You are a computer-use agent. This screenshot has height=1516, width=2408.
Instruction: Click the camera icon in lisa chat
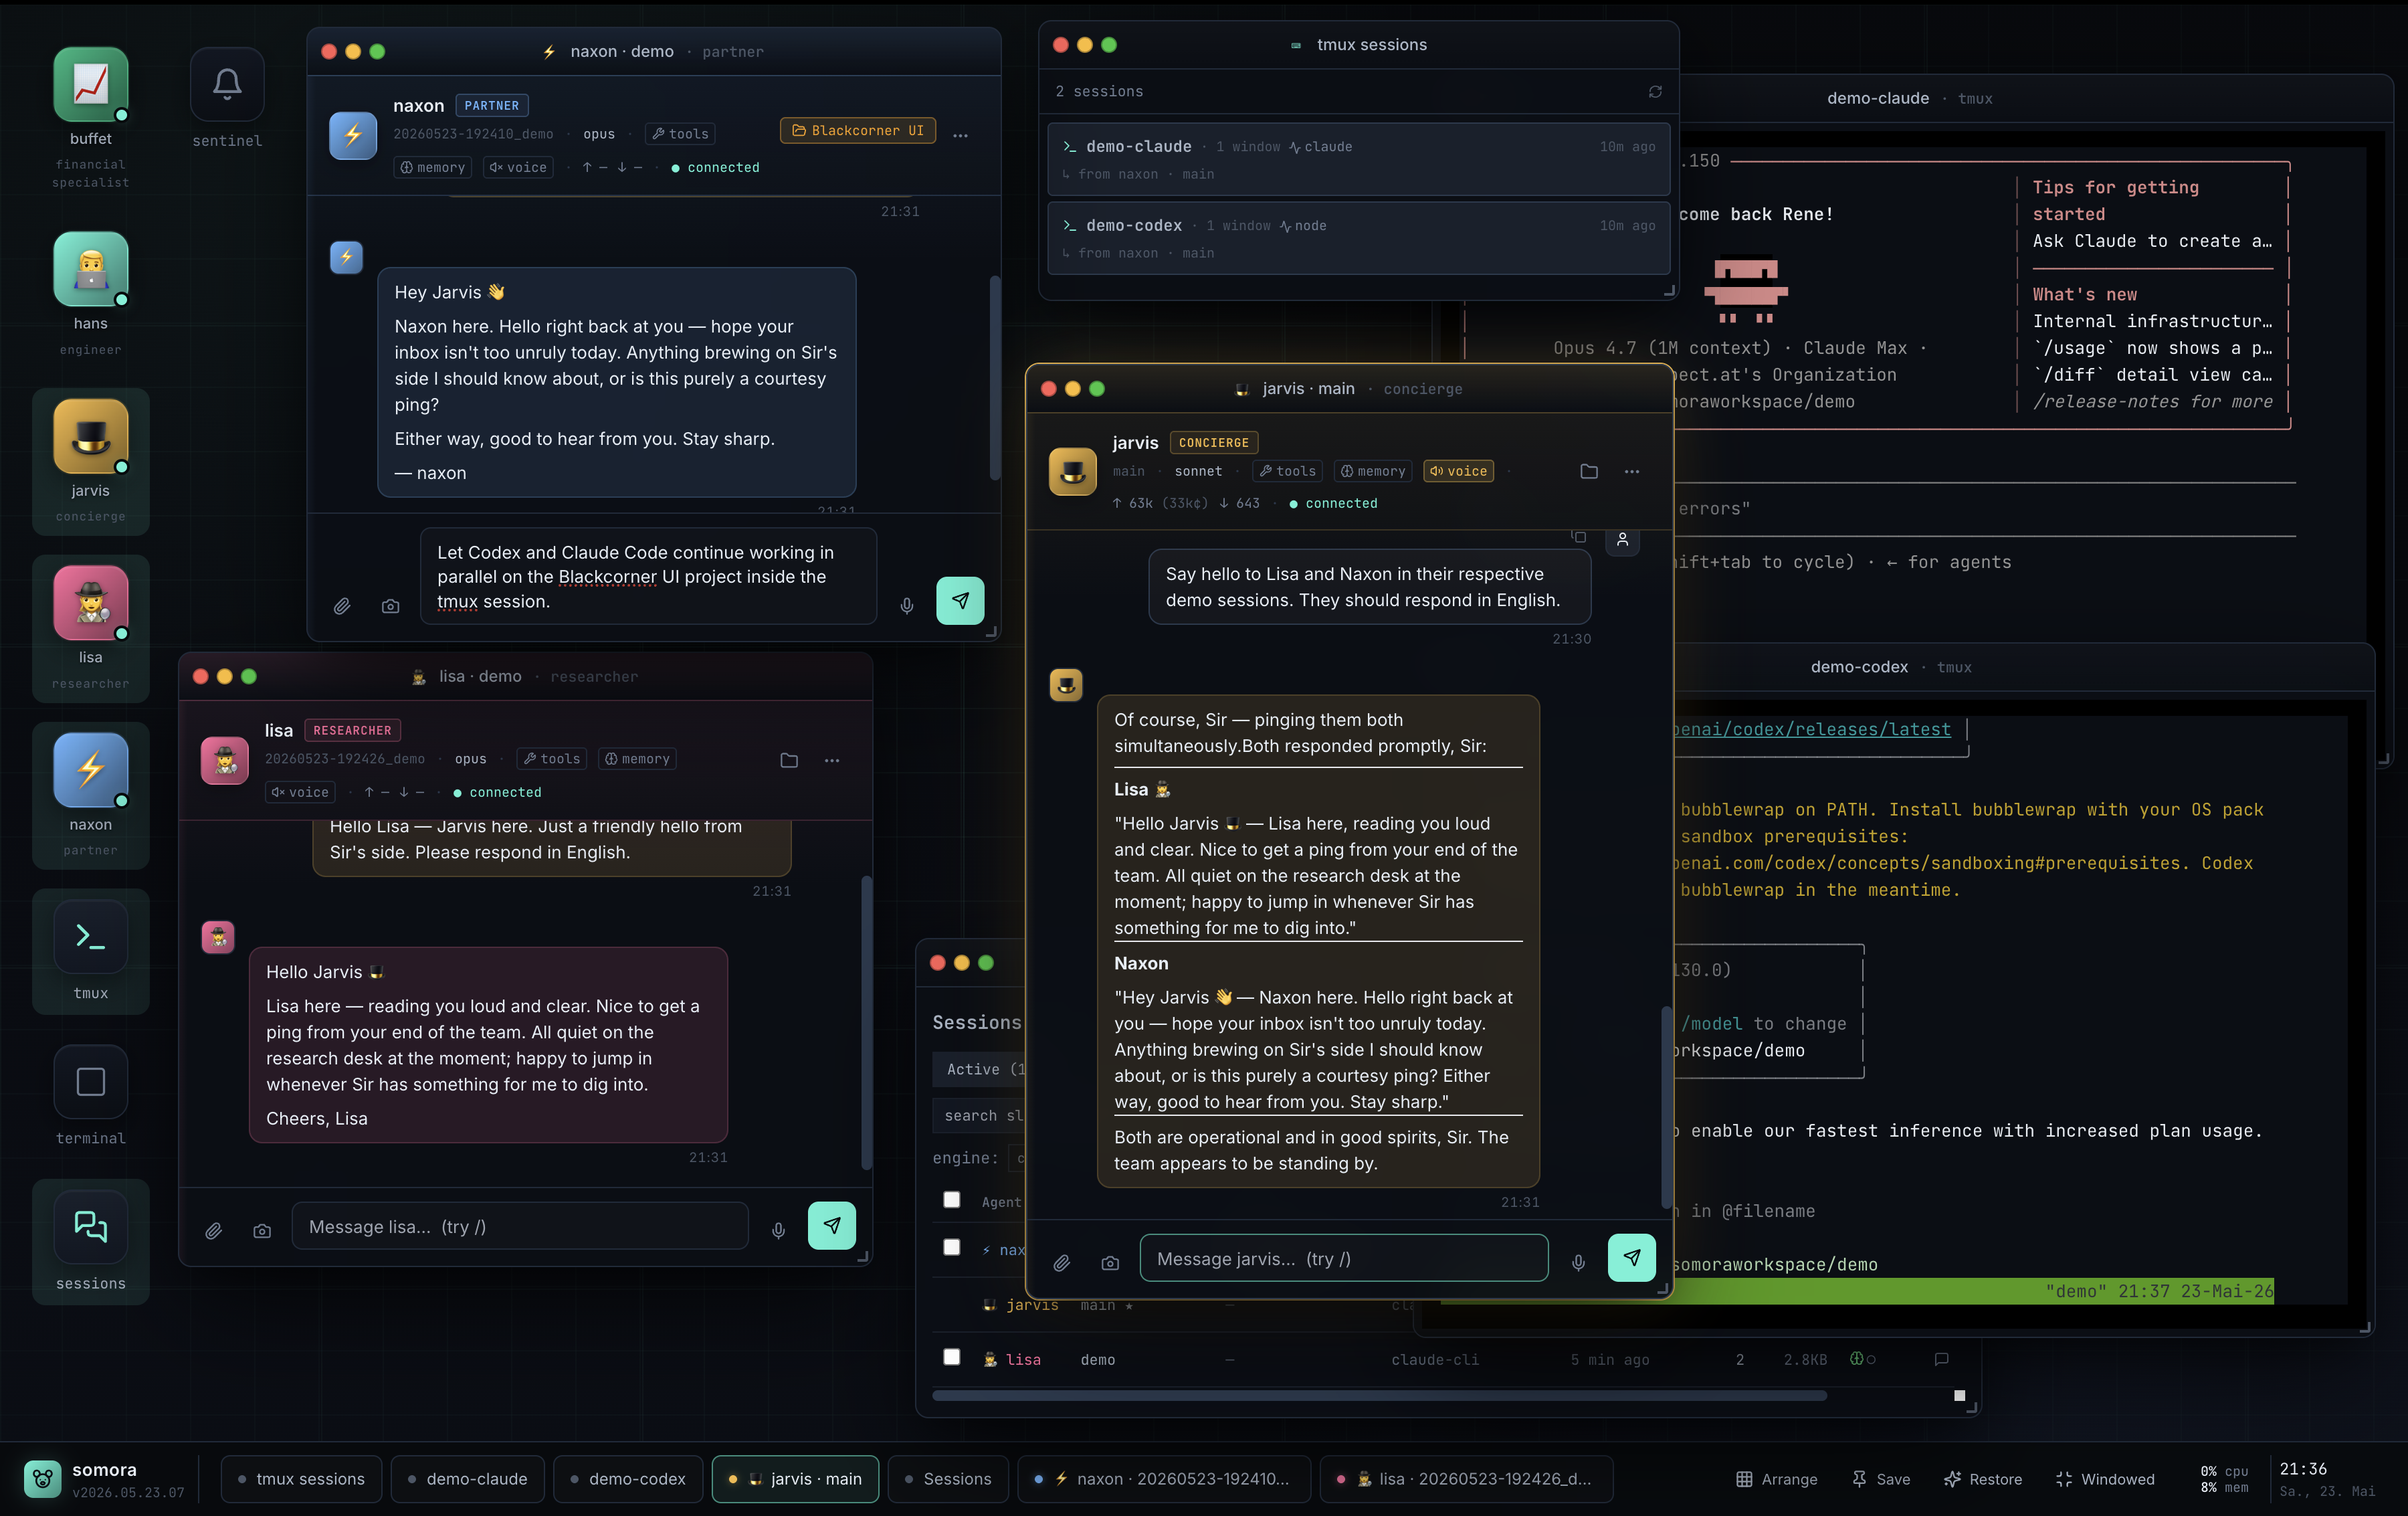(262, 1231)
